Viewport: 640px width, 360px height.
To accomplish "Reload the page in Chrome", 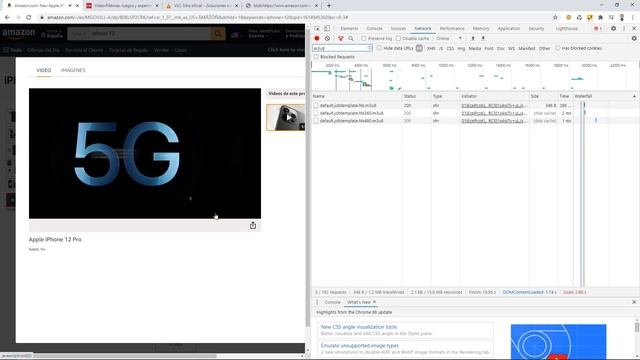I will pyautogui.click(x=29, y=18).
